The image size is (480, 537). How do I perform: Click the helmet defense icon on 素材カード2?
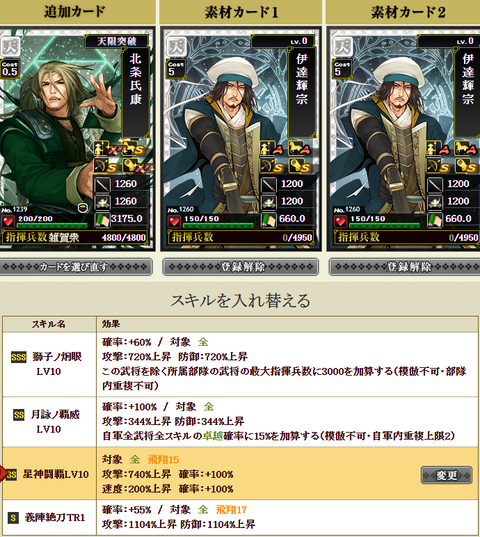click(x=435, y=202)
